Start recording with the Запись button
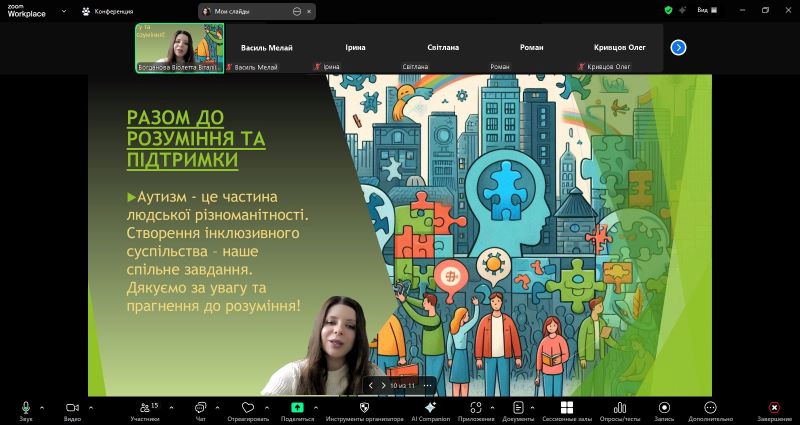The height and width of the screenshot is (425, 800). pyautogui.click(x=664, y=411)
